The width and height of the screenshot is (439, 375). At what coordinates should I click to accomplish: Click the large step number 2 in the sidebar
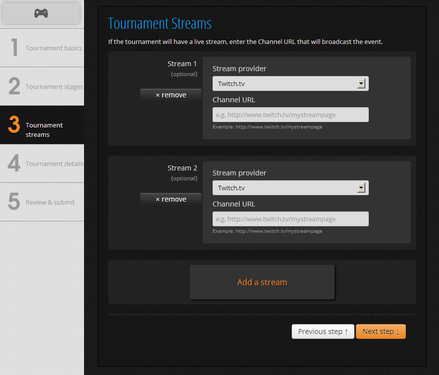[x=14, y=86]
